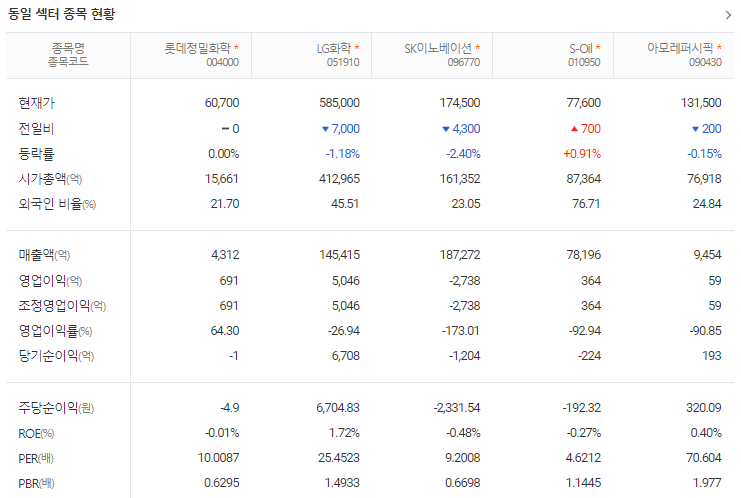Click the 주당순이익(원) row label

click(x=56, y=408)
